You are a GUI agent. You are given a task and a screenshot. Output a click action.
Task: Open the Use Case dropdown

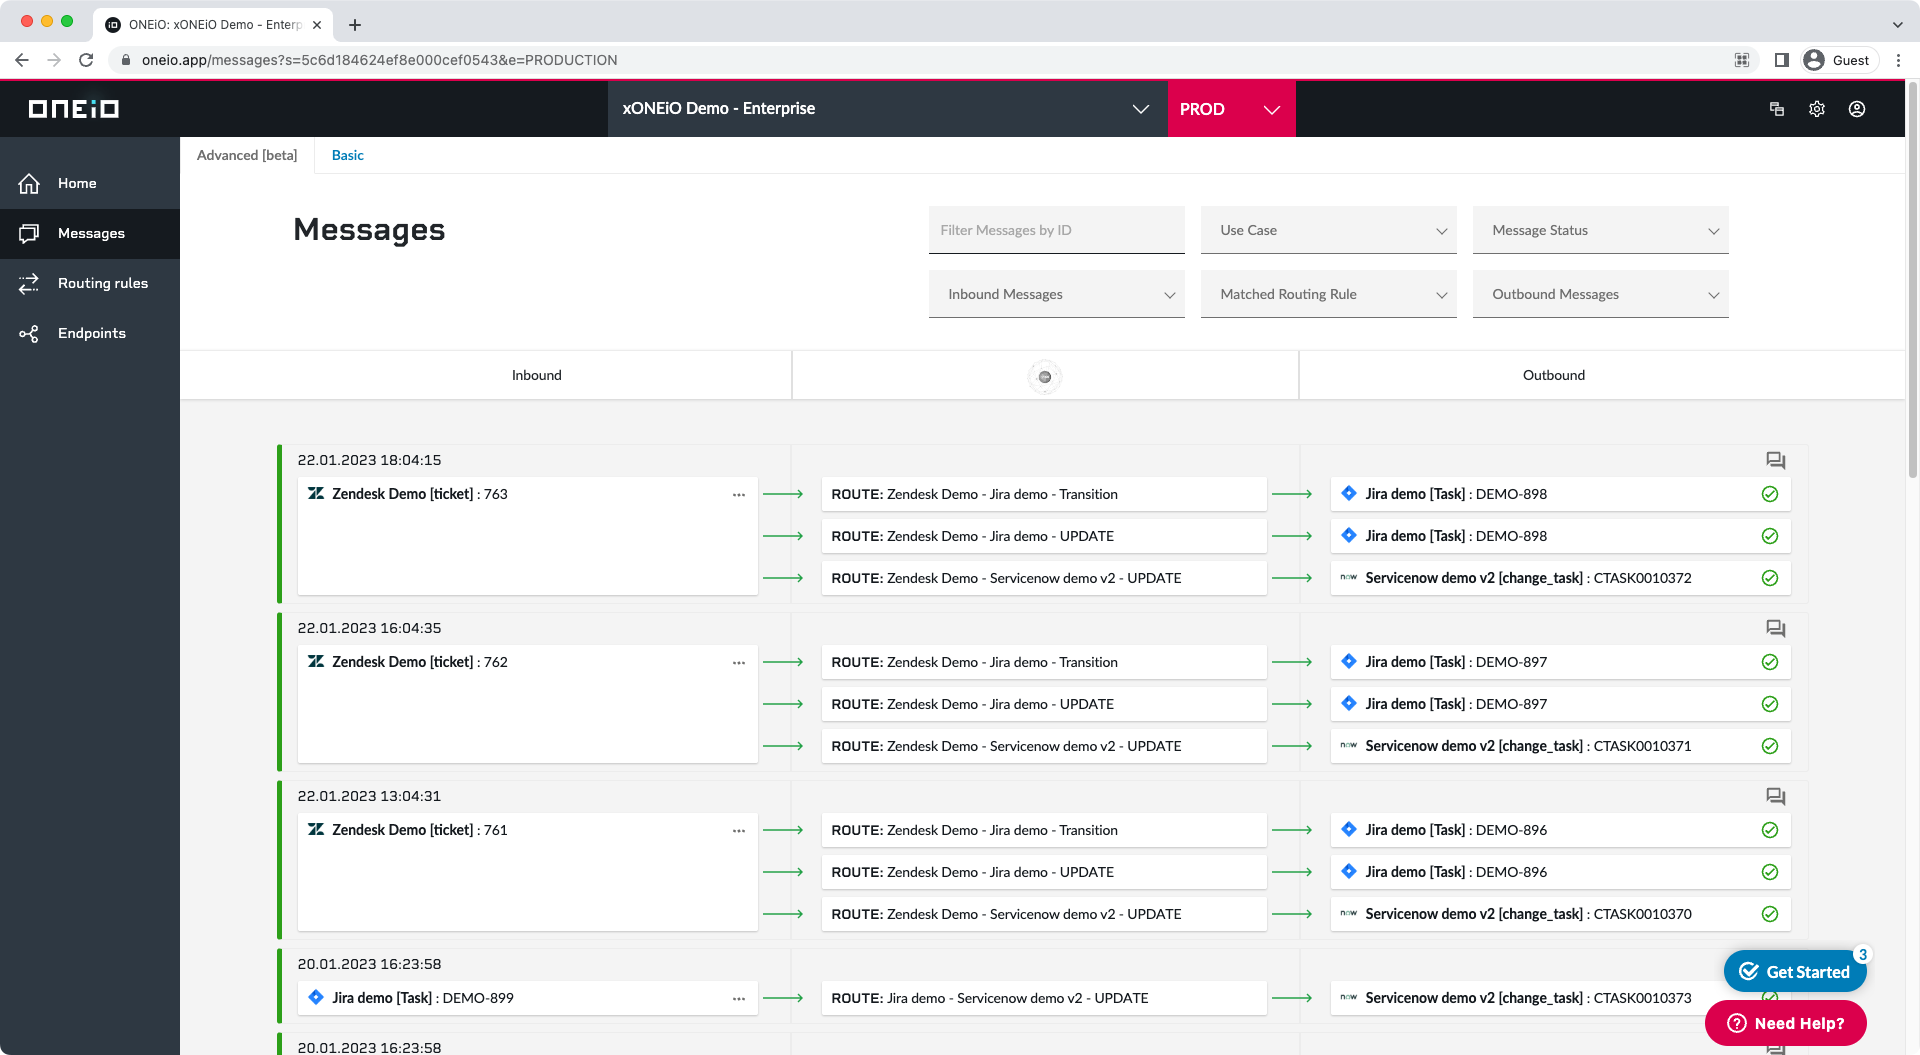[x=1329, y=230]
